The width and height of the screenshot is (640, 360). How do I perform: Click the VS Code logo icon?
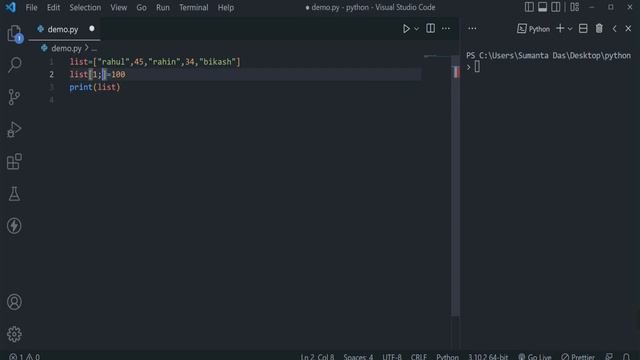pos(11,7)
